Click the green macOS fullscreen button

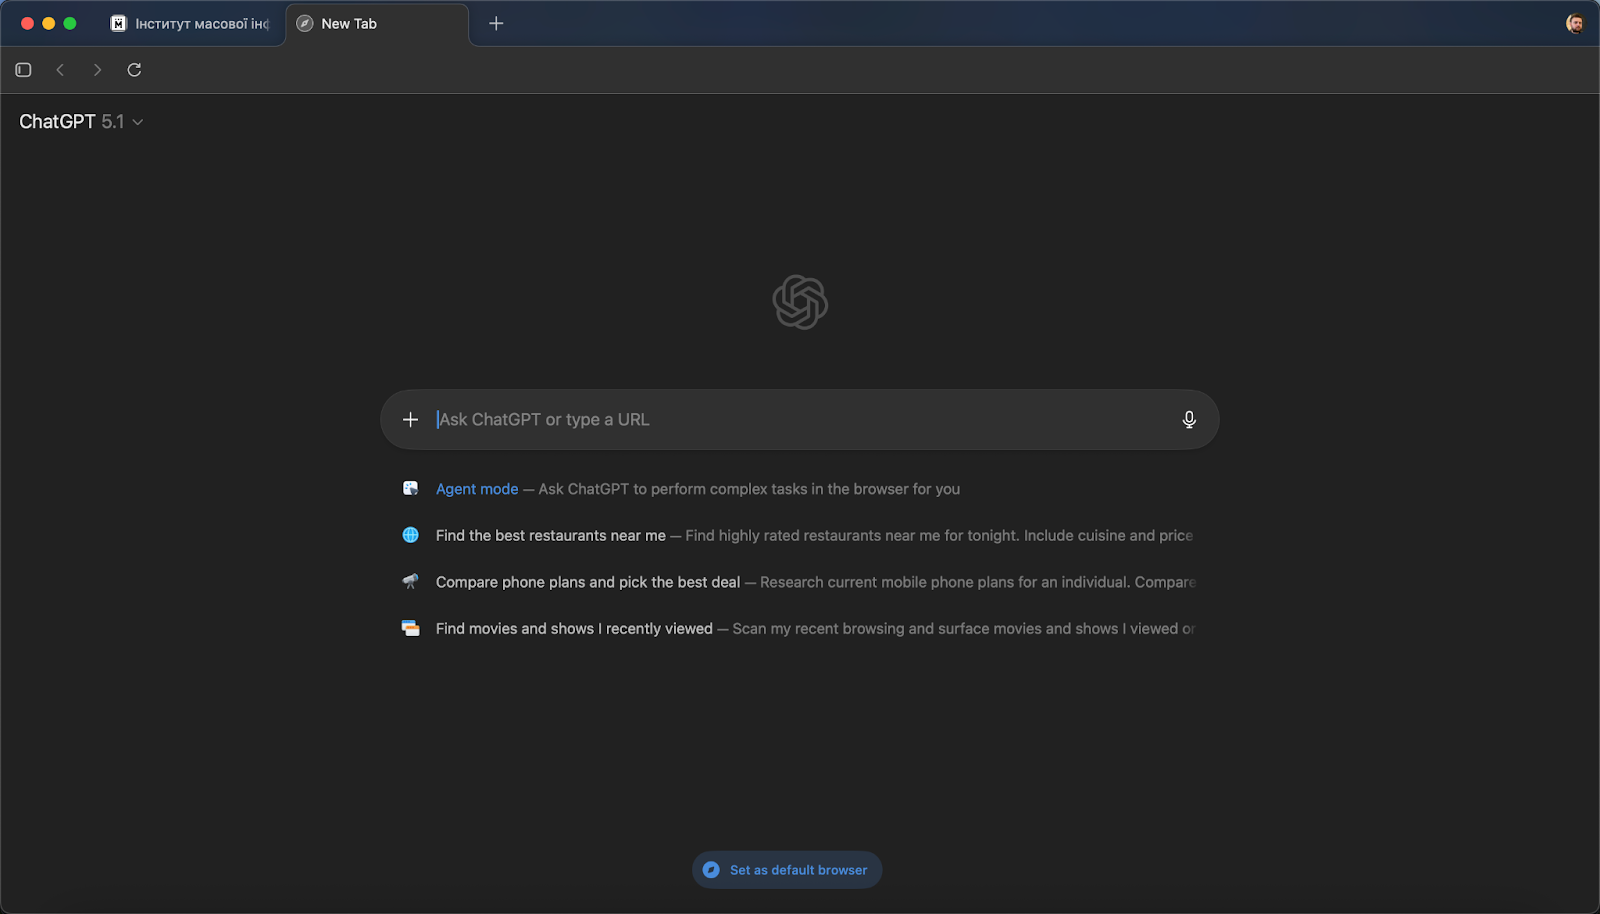[x=70, y=24]
